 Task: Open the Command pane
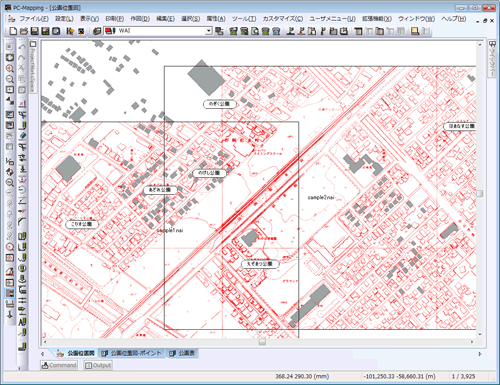pyautogui.click(x=59, y=365)
